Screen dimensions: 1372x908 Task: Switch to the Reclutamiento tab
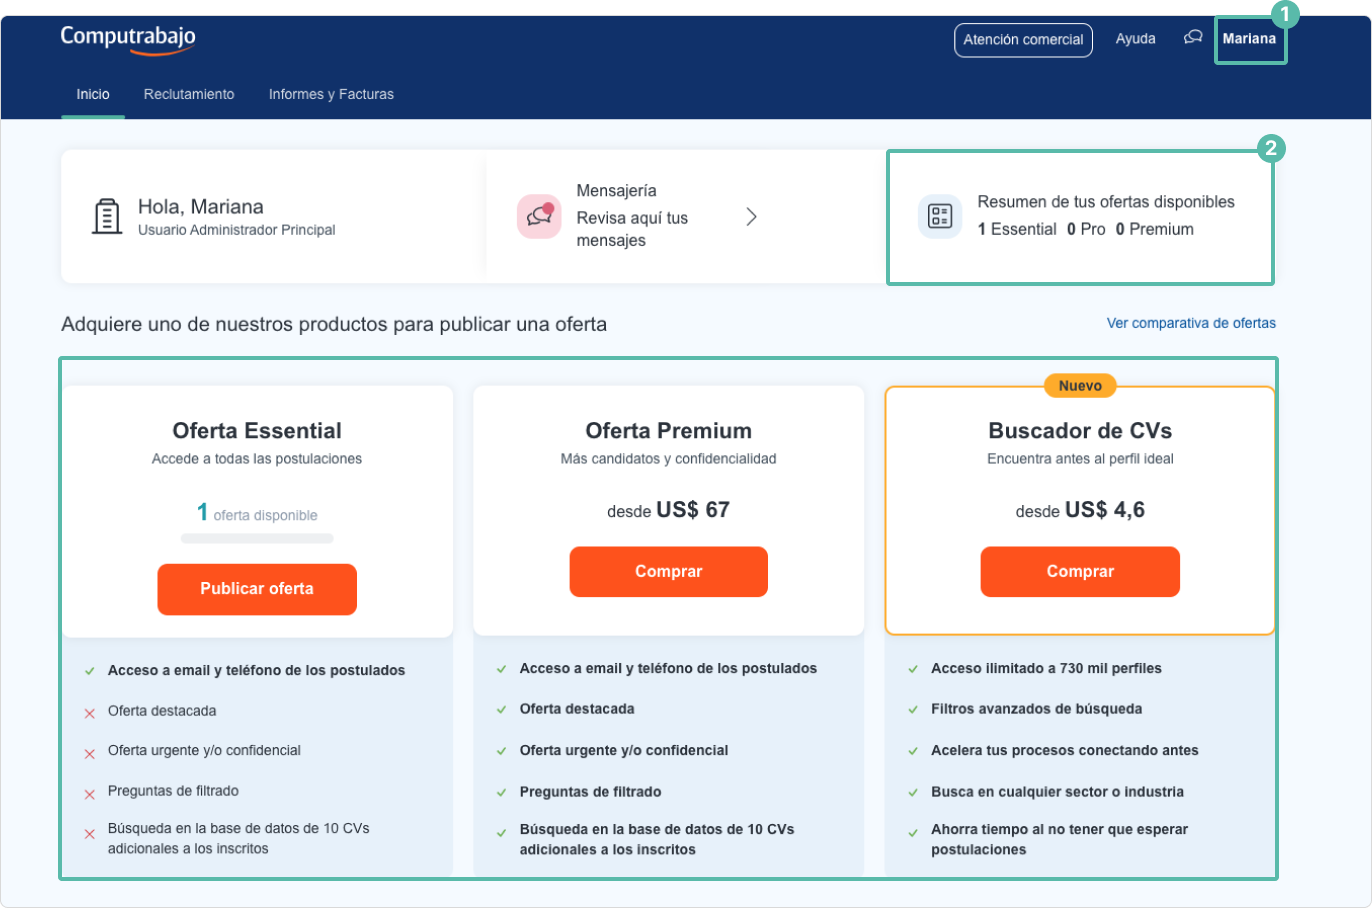coord(189,94)
